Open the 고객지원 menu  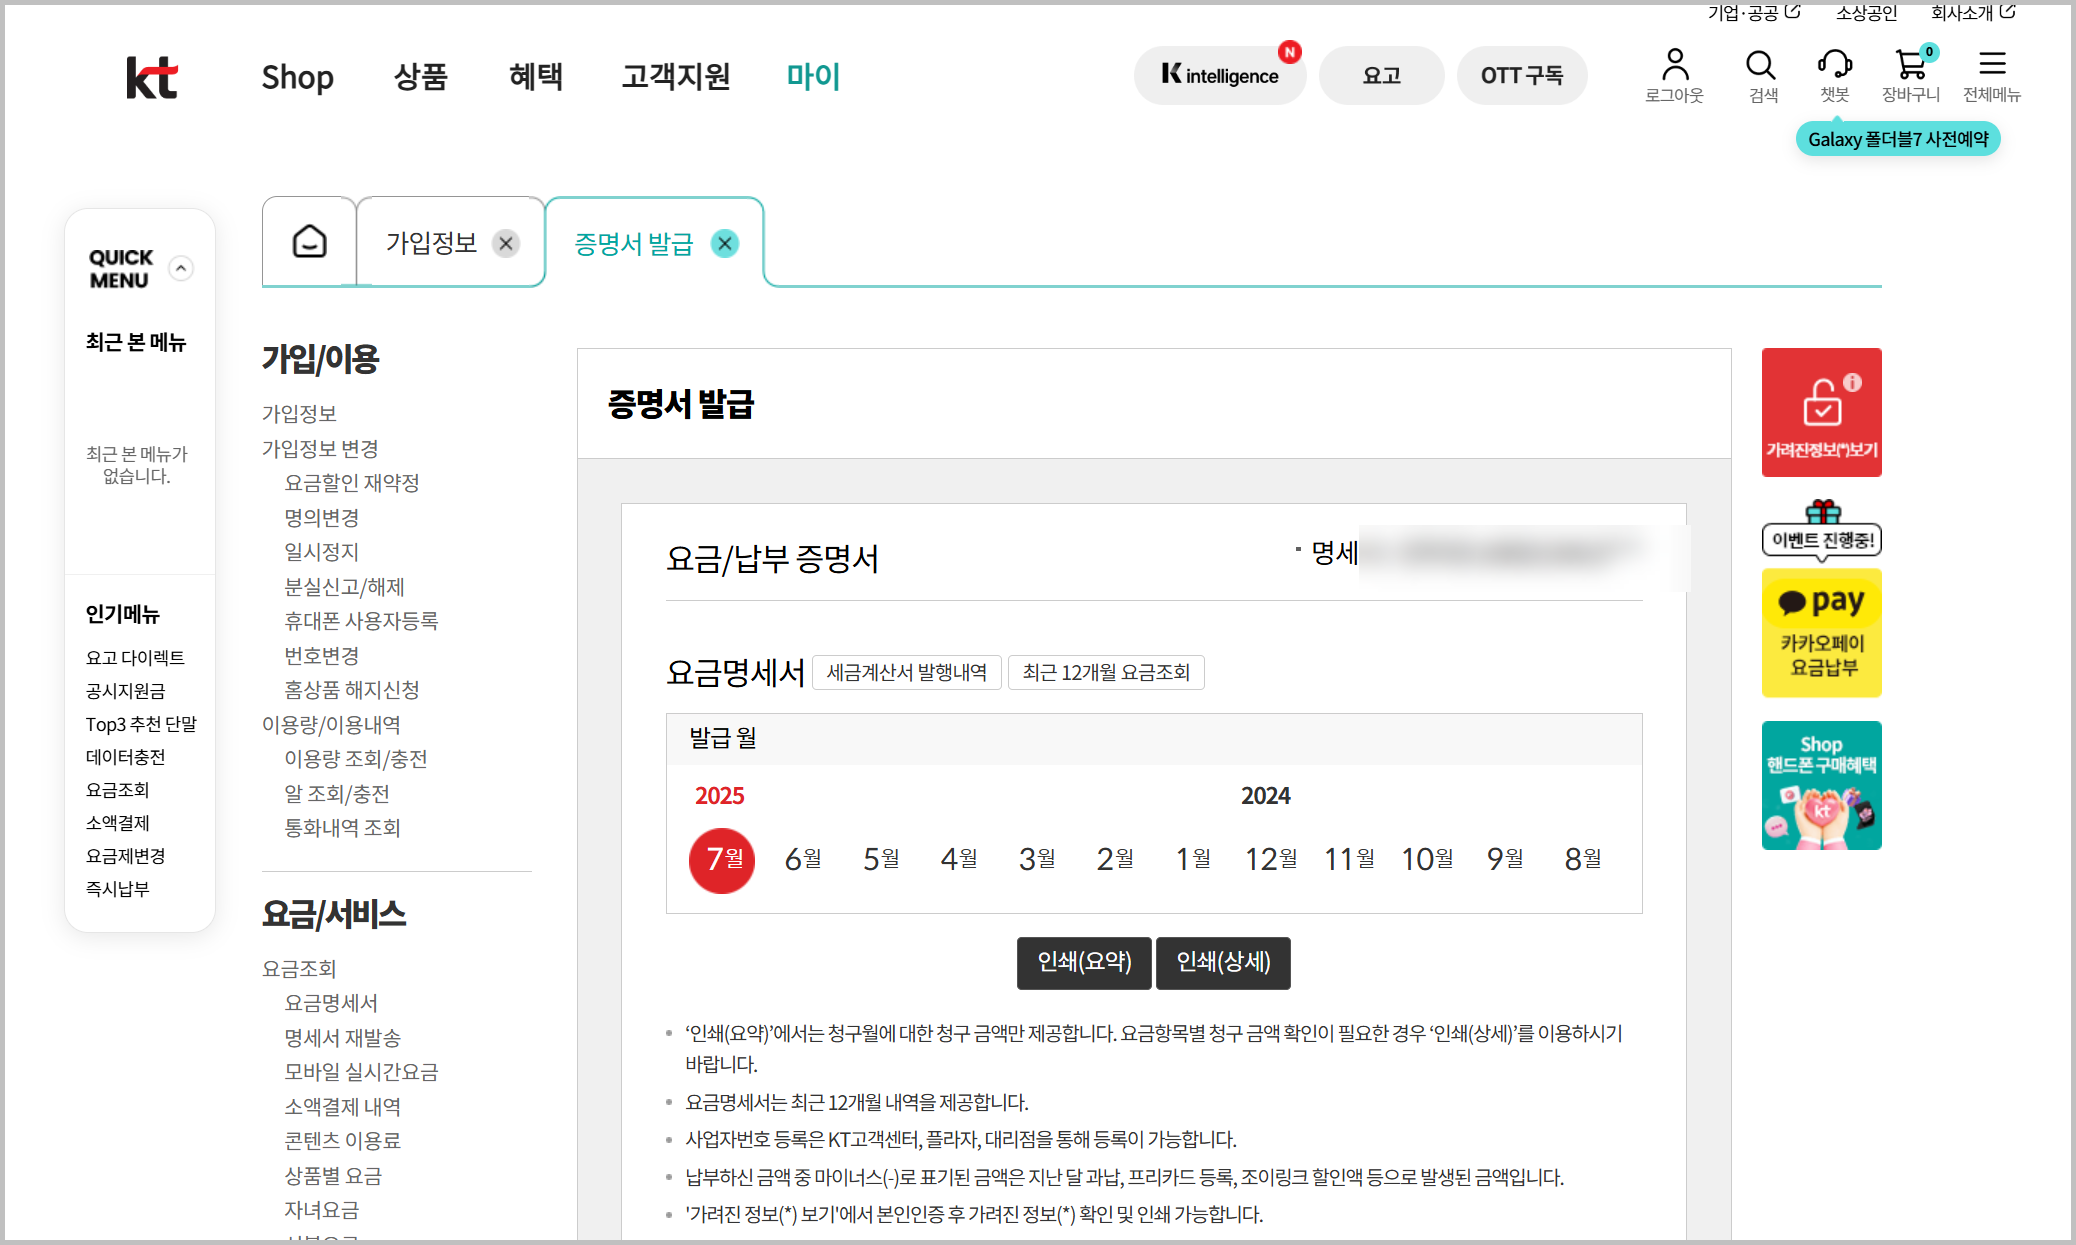tap(676, 77)
